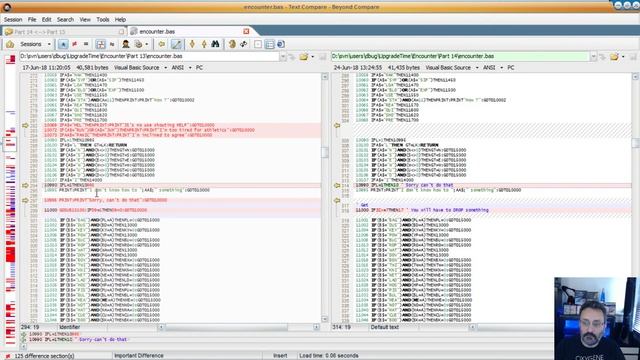Screen dimensions: 640x360
Task: Toggle the details layout icon
Action: [270, 44]
